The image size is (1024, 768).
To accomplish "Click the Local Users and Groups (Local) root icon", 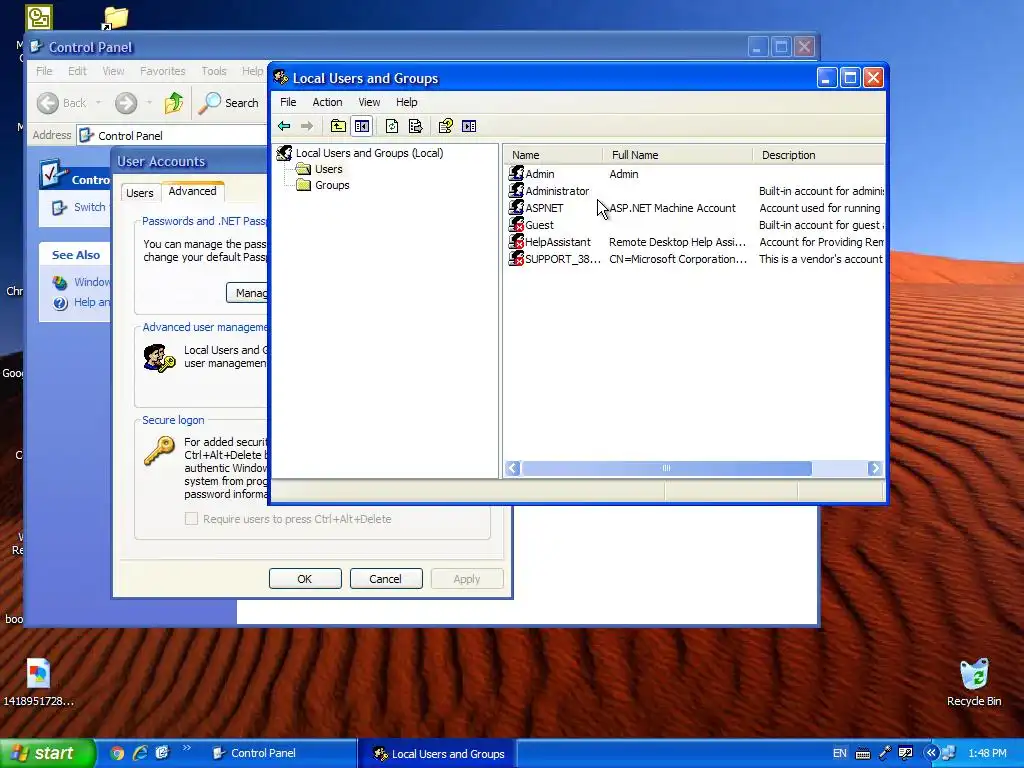I will 284,153.
